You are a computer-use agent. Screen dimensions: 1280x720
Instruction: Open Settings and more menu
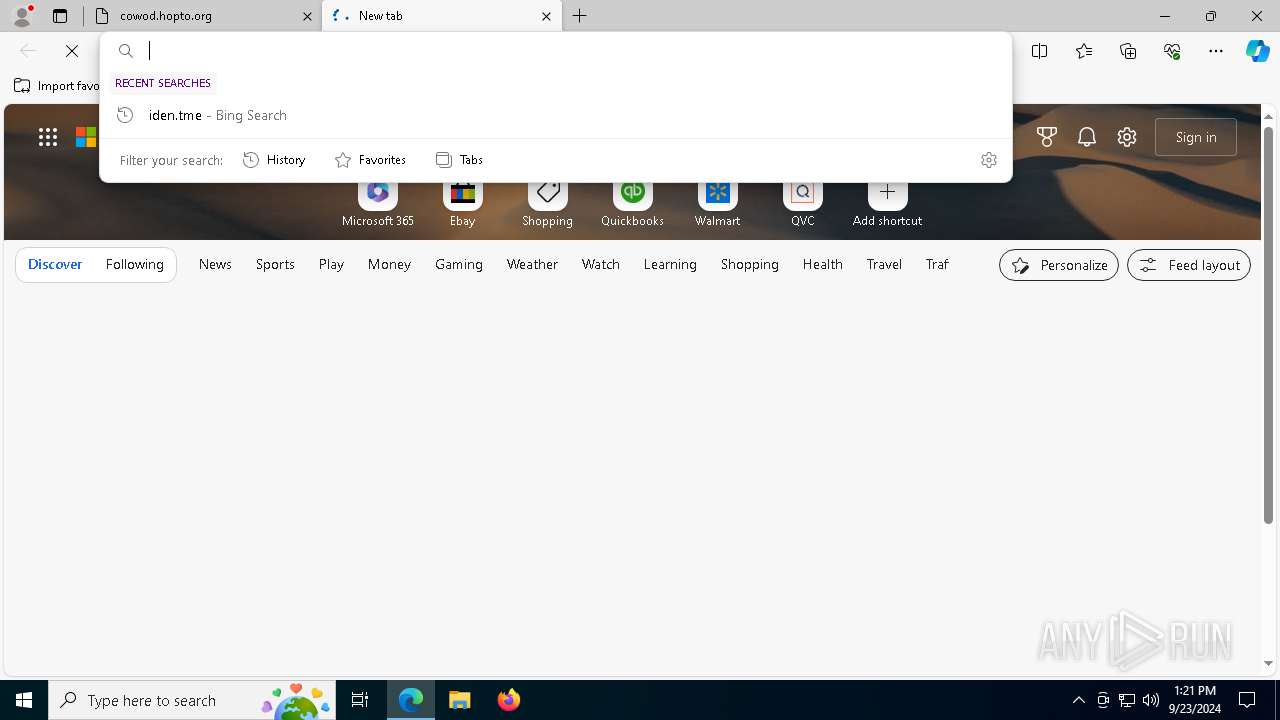[1216, 51]
